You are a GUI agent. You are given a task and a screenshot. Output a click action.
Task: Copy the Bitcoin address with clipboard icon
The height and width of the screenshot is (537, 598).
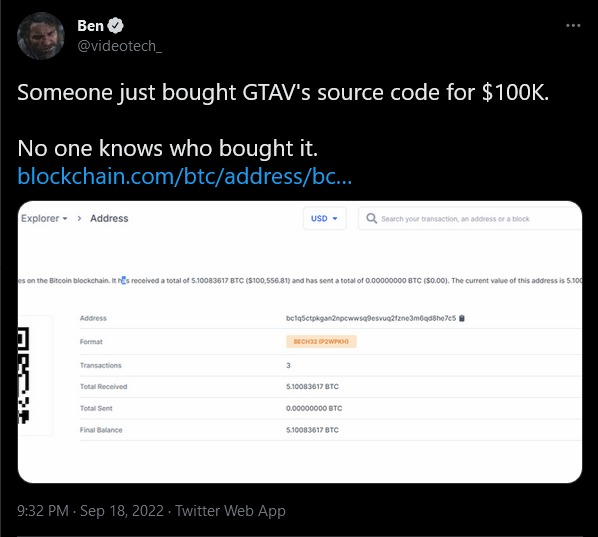pos(461,318)
